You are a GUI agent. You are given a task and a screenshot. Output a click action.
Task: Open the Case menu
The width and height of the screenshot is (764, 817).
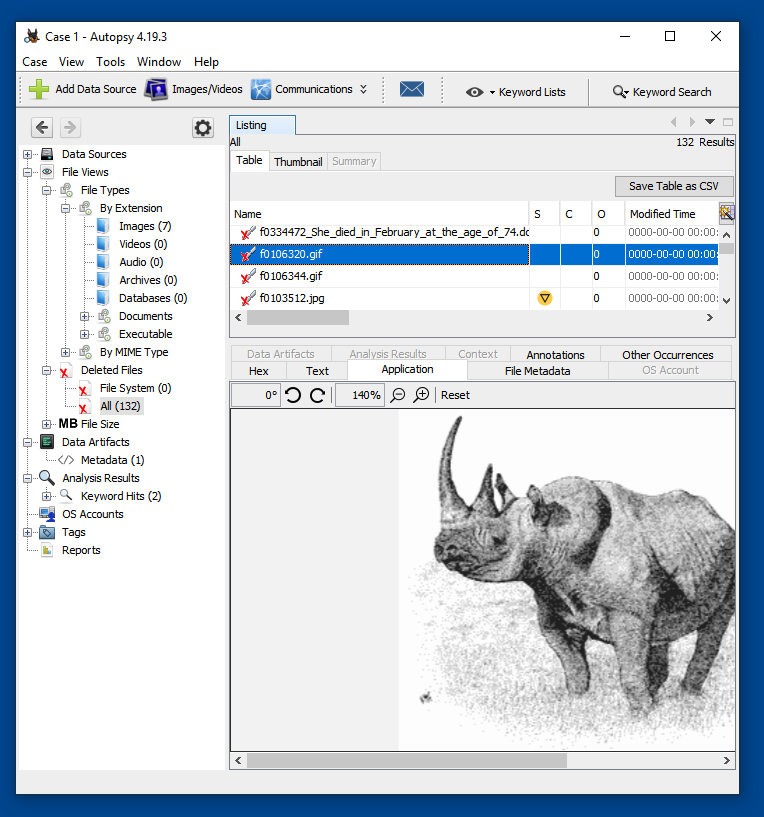tap(35, 62)
